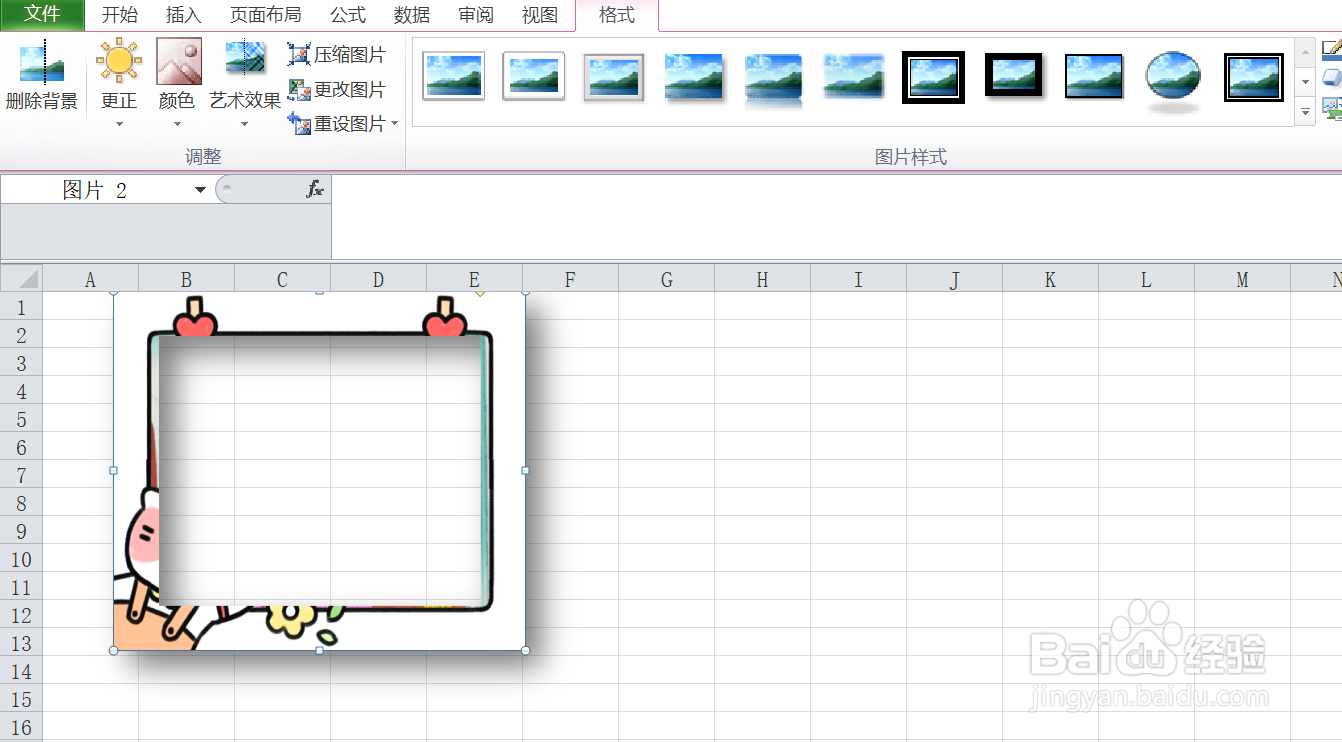Click the picture's bottom-middle resize handle
Screen dimensions: 1342x742
click(319, 650)
